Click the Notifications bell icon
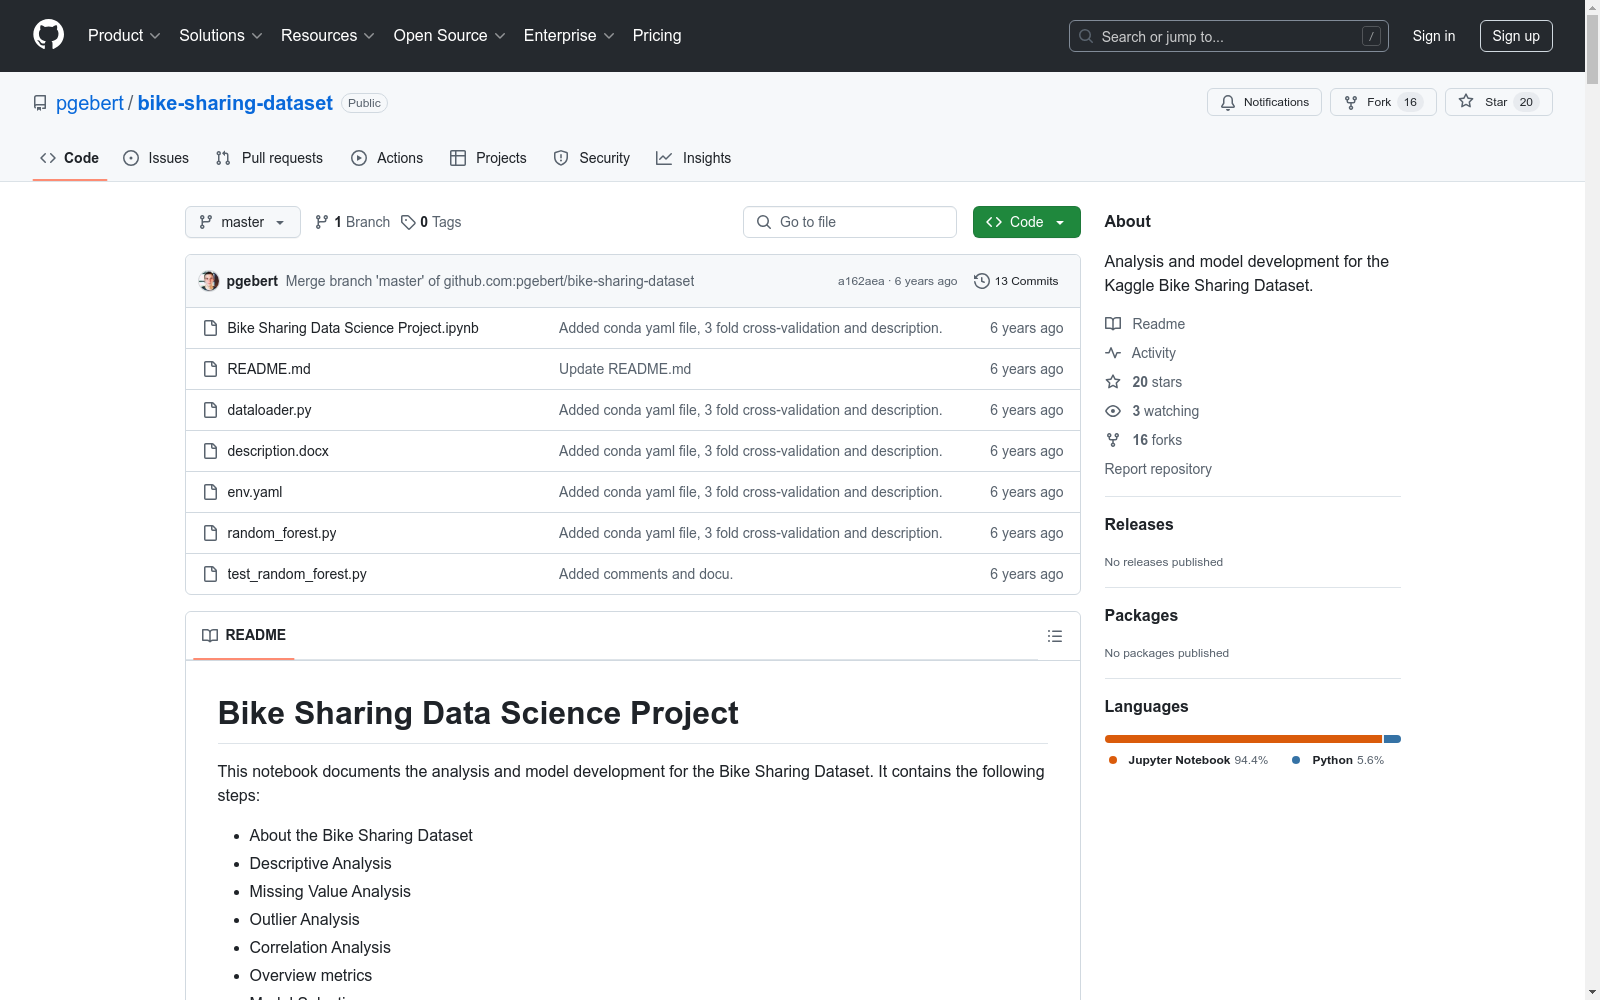Viewport: 1600px width, 1000px height. point(1228,102)
